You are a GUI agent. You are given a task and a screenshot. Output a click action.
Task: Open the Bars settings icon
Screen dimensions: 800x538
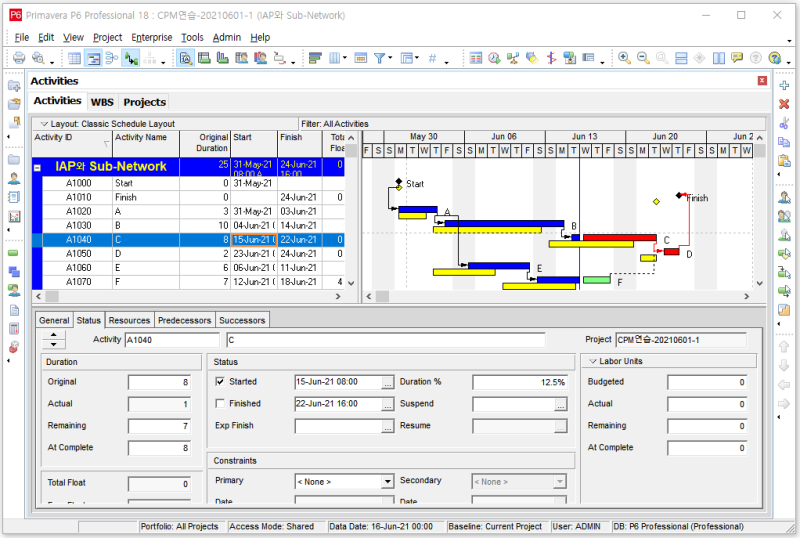315,58
